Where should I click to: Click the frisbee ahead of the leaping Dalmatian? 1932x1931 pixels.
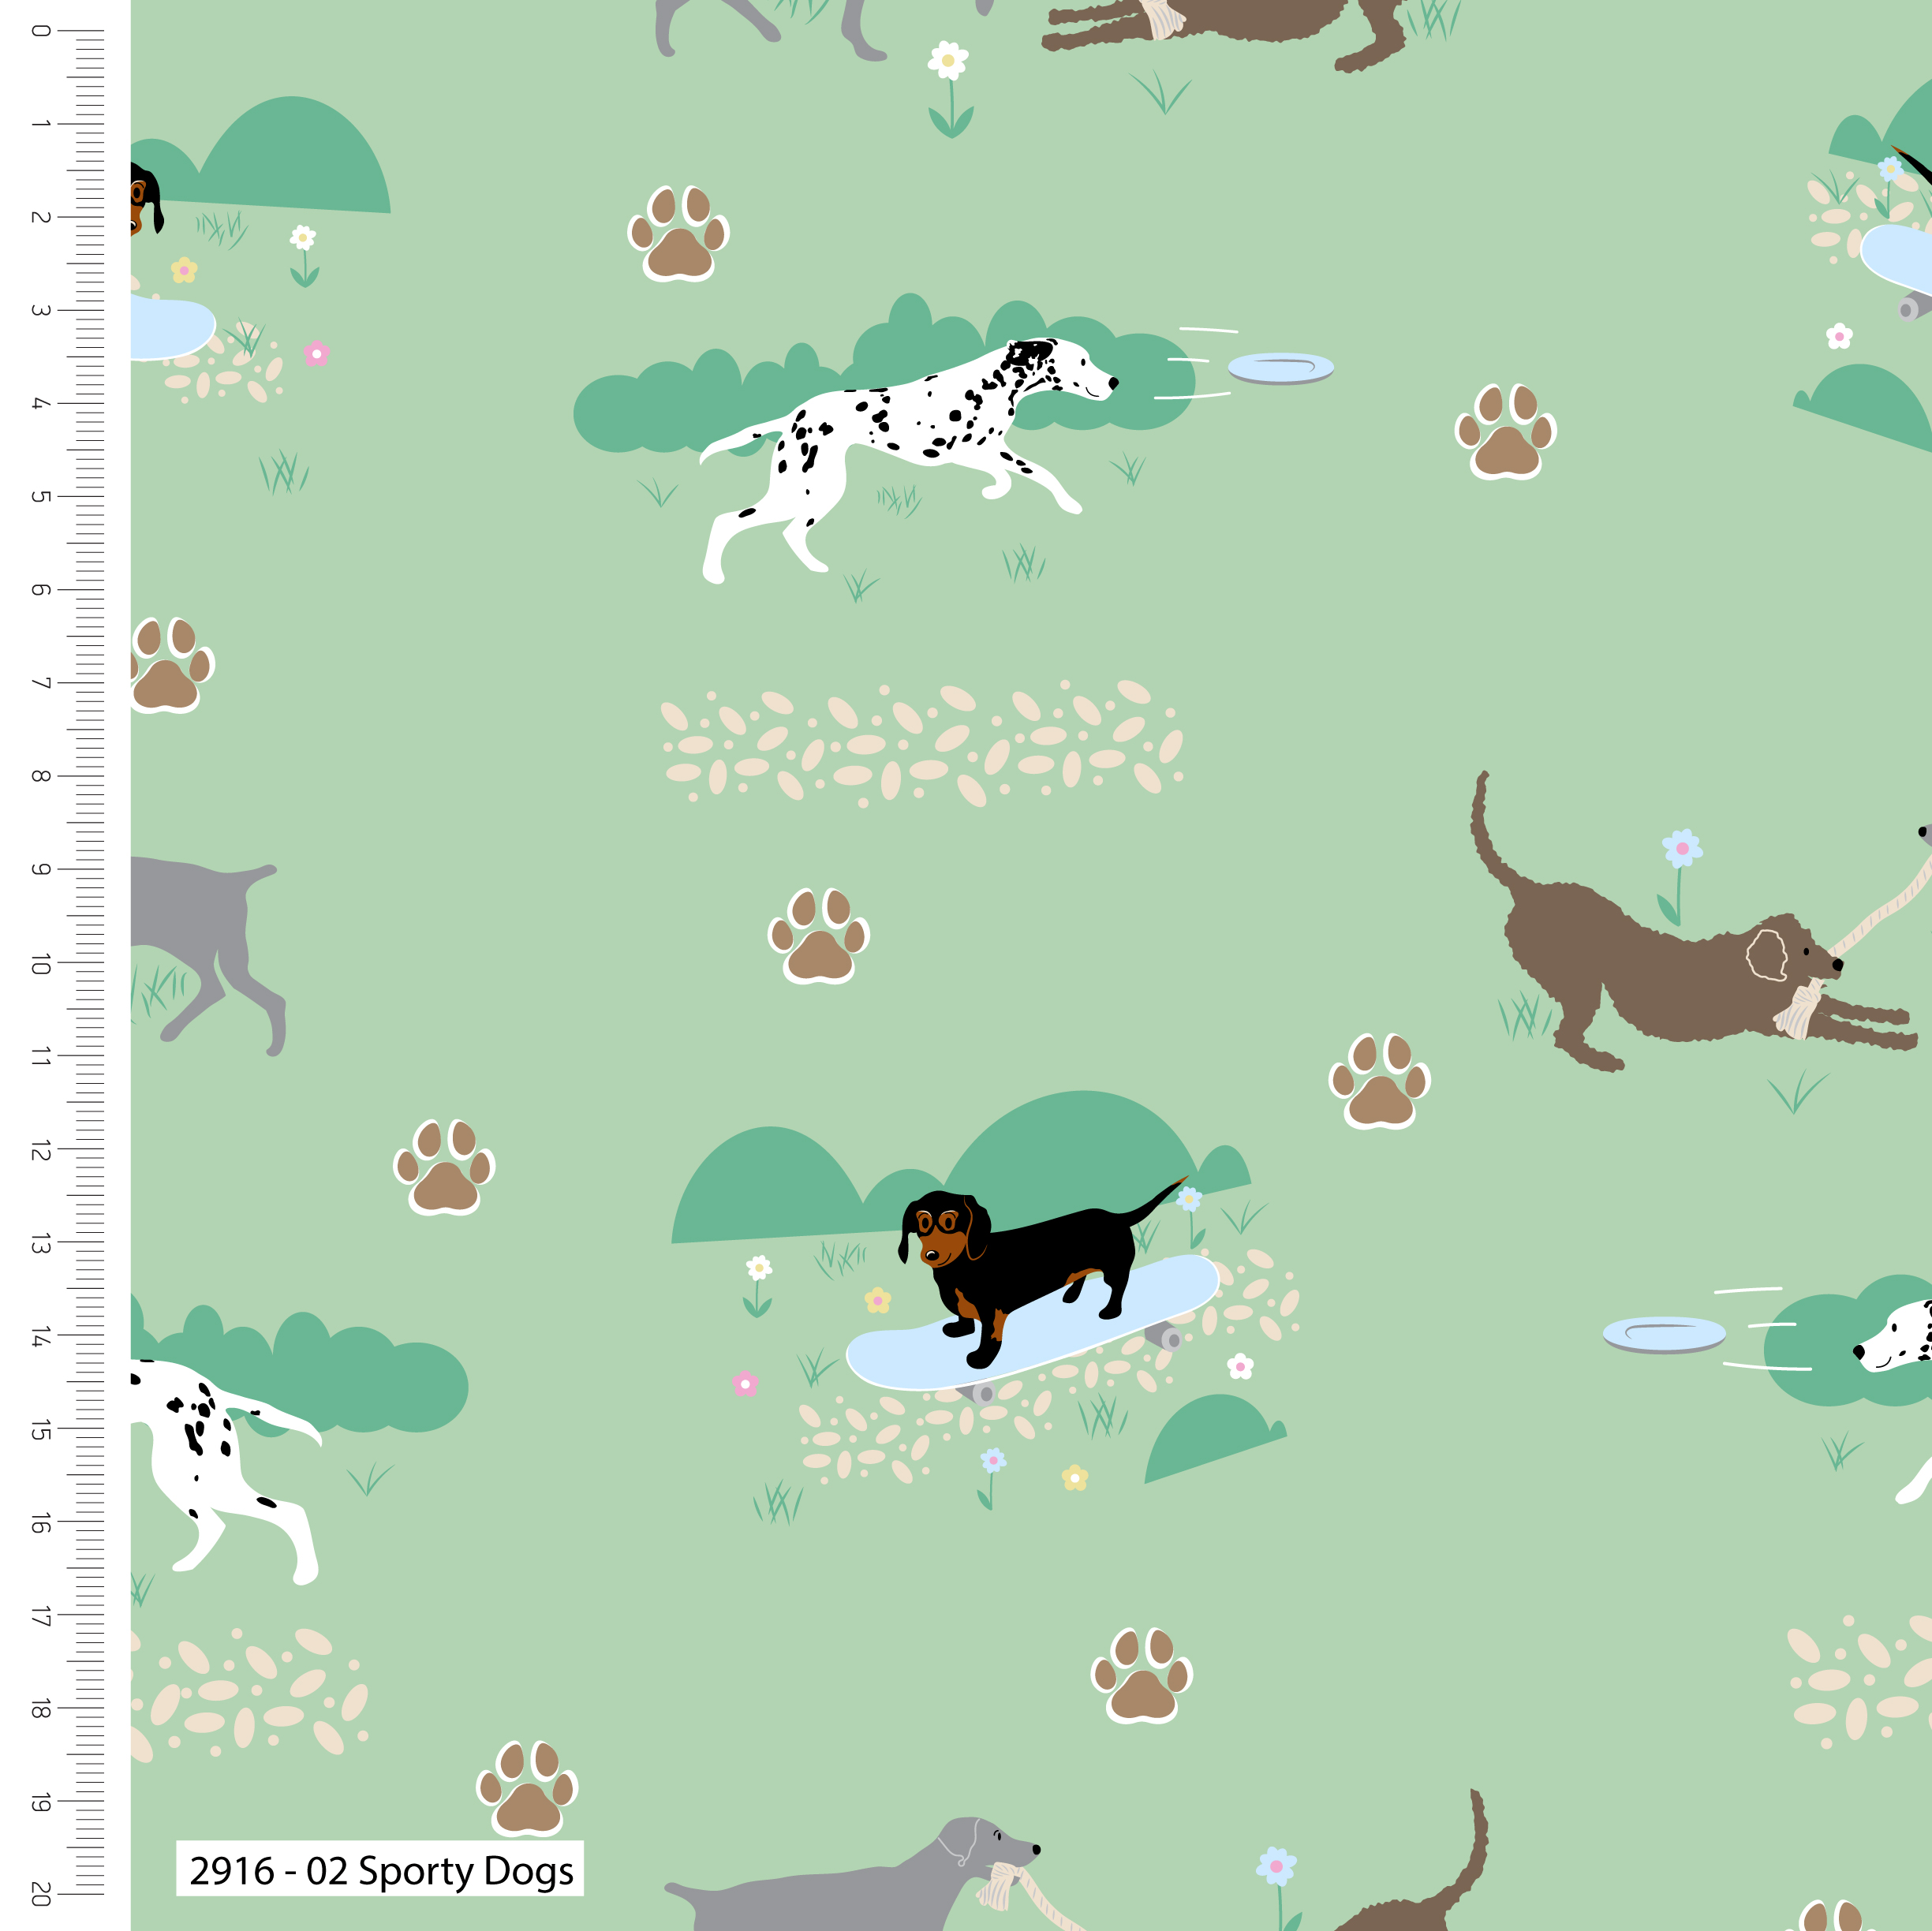tap(1281, 369)
